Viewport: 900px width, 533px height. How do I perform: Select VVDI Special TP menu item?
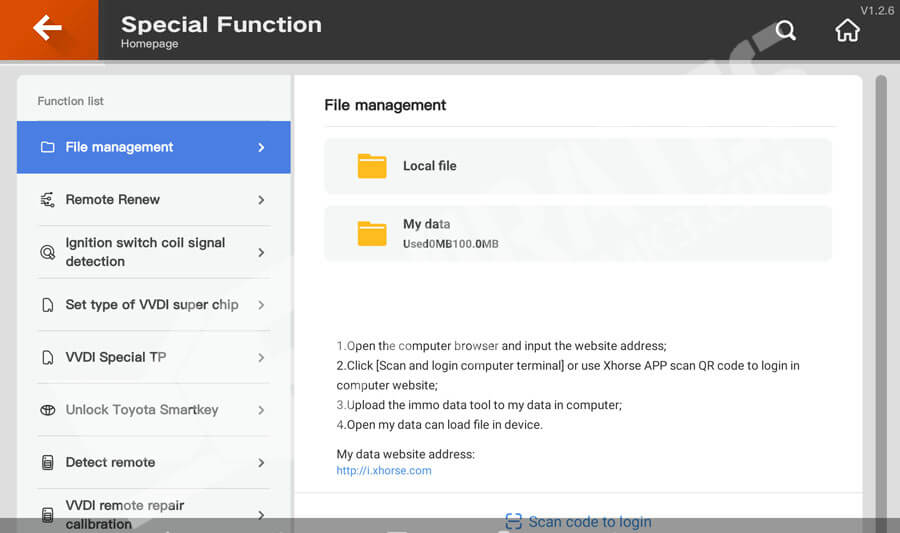coord(115,358)
